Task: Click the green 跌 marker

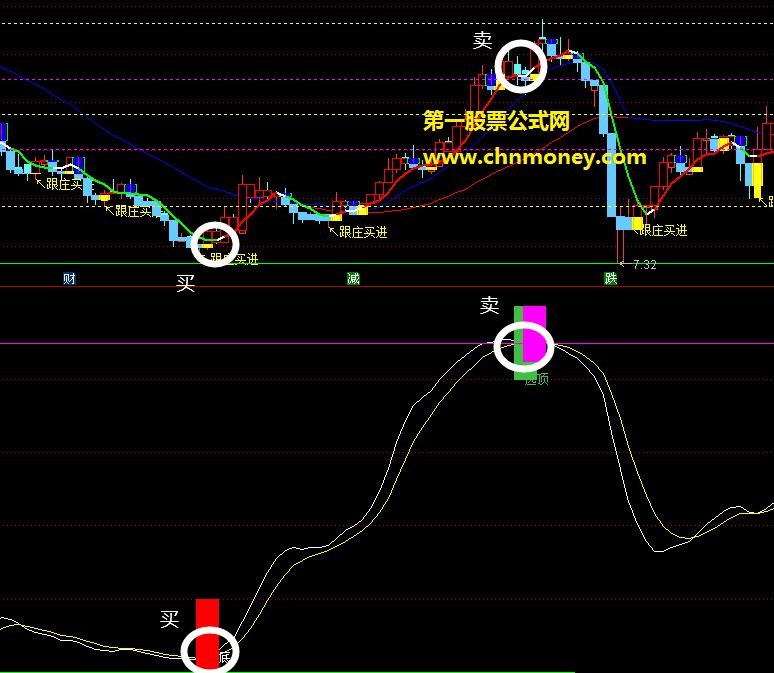Action: click(x=611, y=278)
